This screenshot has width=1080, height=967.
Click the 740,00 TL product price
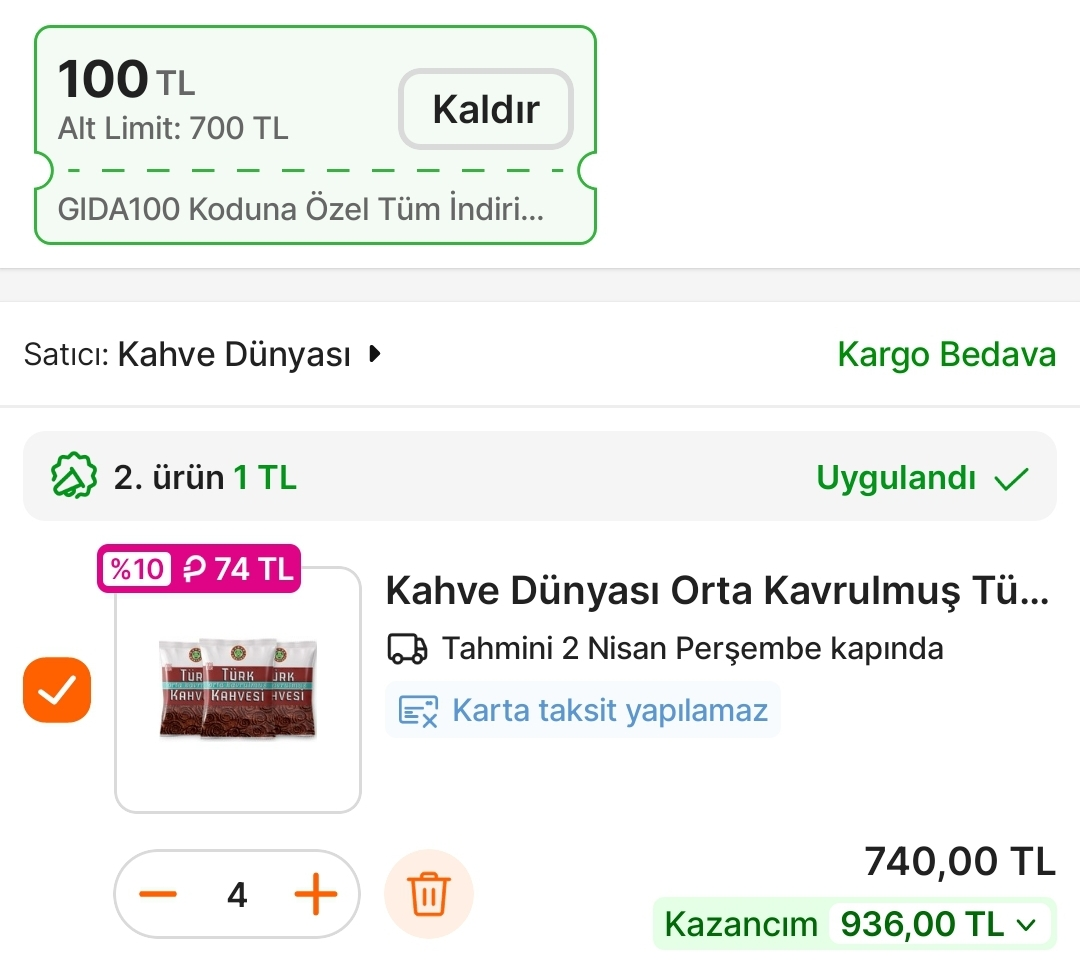(959, 861)
